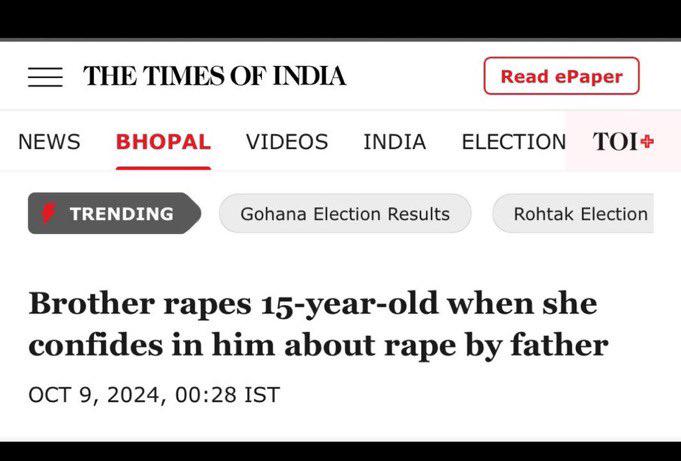This screenshot has width=681, height=461.
Task: Click the 00:28 IST timestamp
Action: 226,395
